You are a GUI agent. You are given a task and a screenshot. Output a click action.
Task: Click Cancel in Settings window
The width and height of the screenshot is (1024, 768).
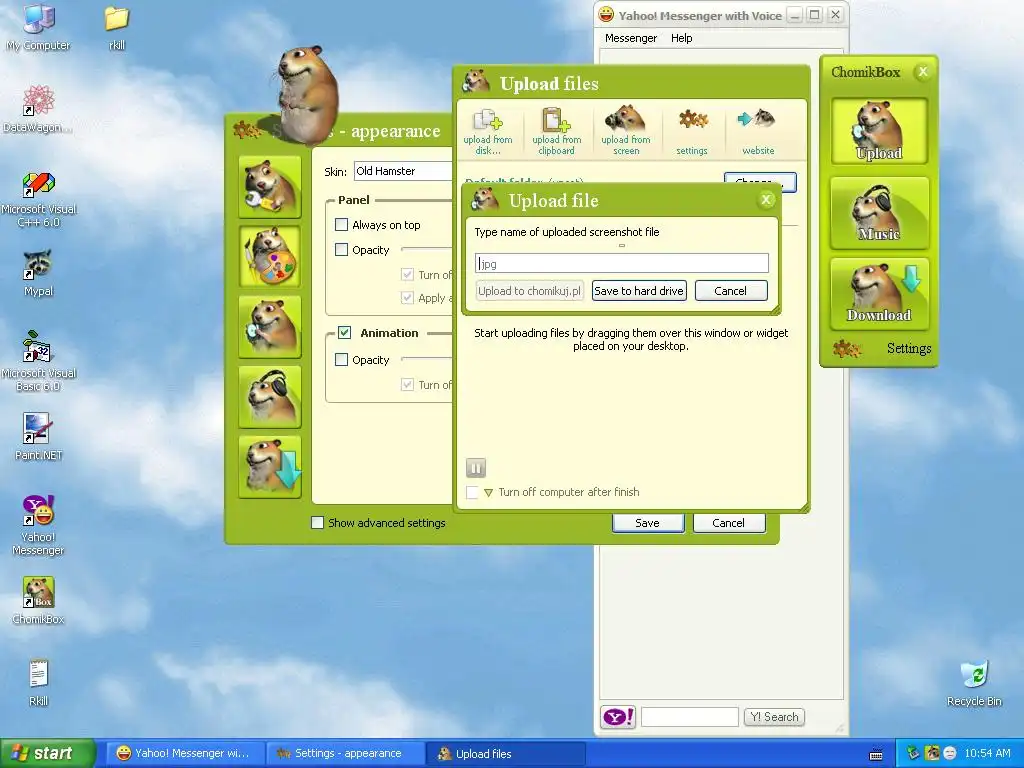click(x=729, y=522)
